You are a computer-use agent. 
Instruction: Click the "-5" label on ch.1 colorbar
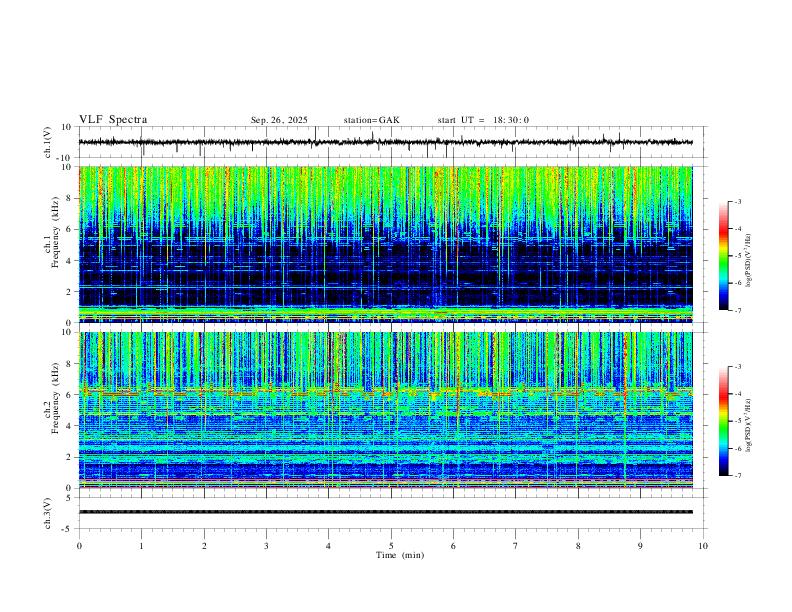point(738,256)
